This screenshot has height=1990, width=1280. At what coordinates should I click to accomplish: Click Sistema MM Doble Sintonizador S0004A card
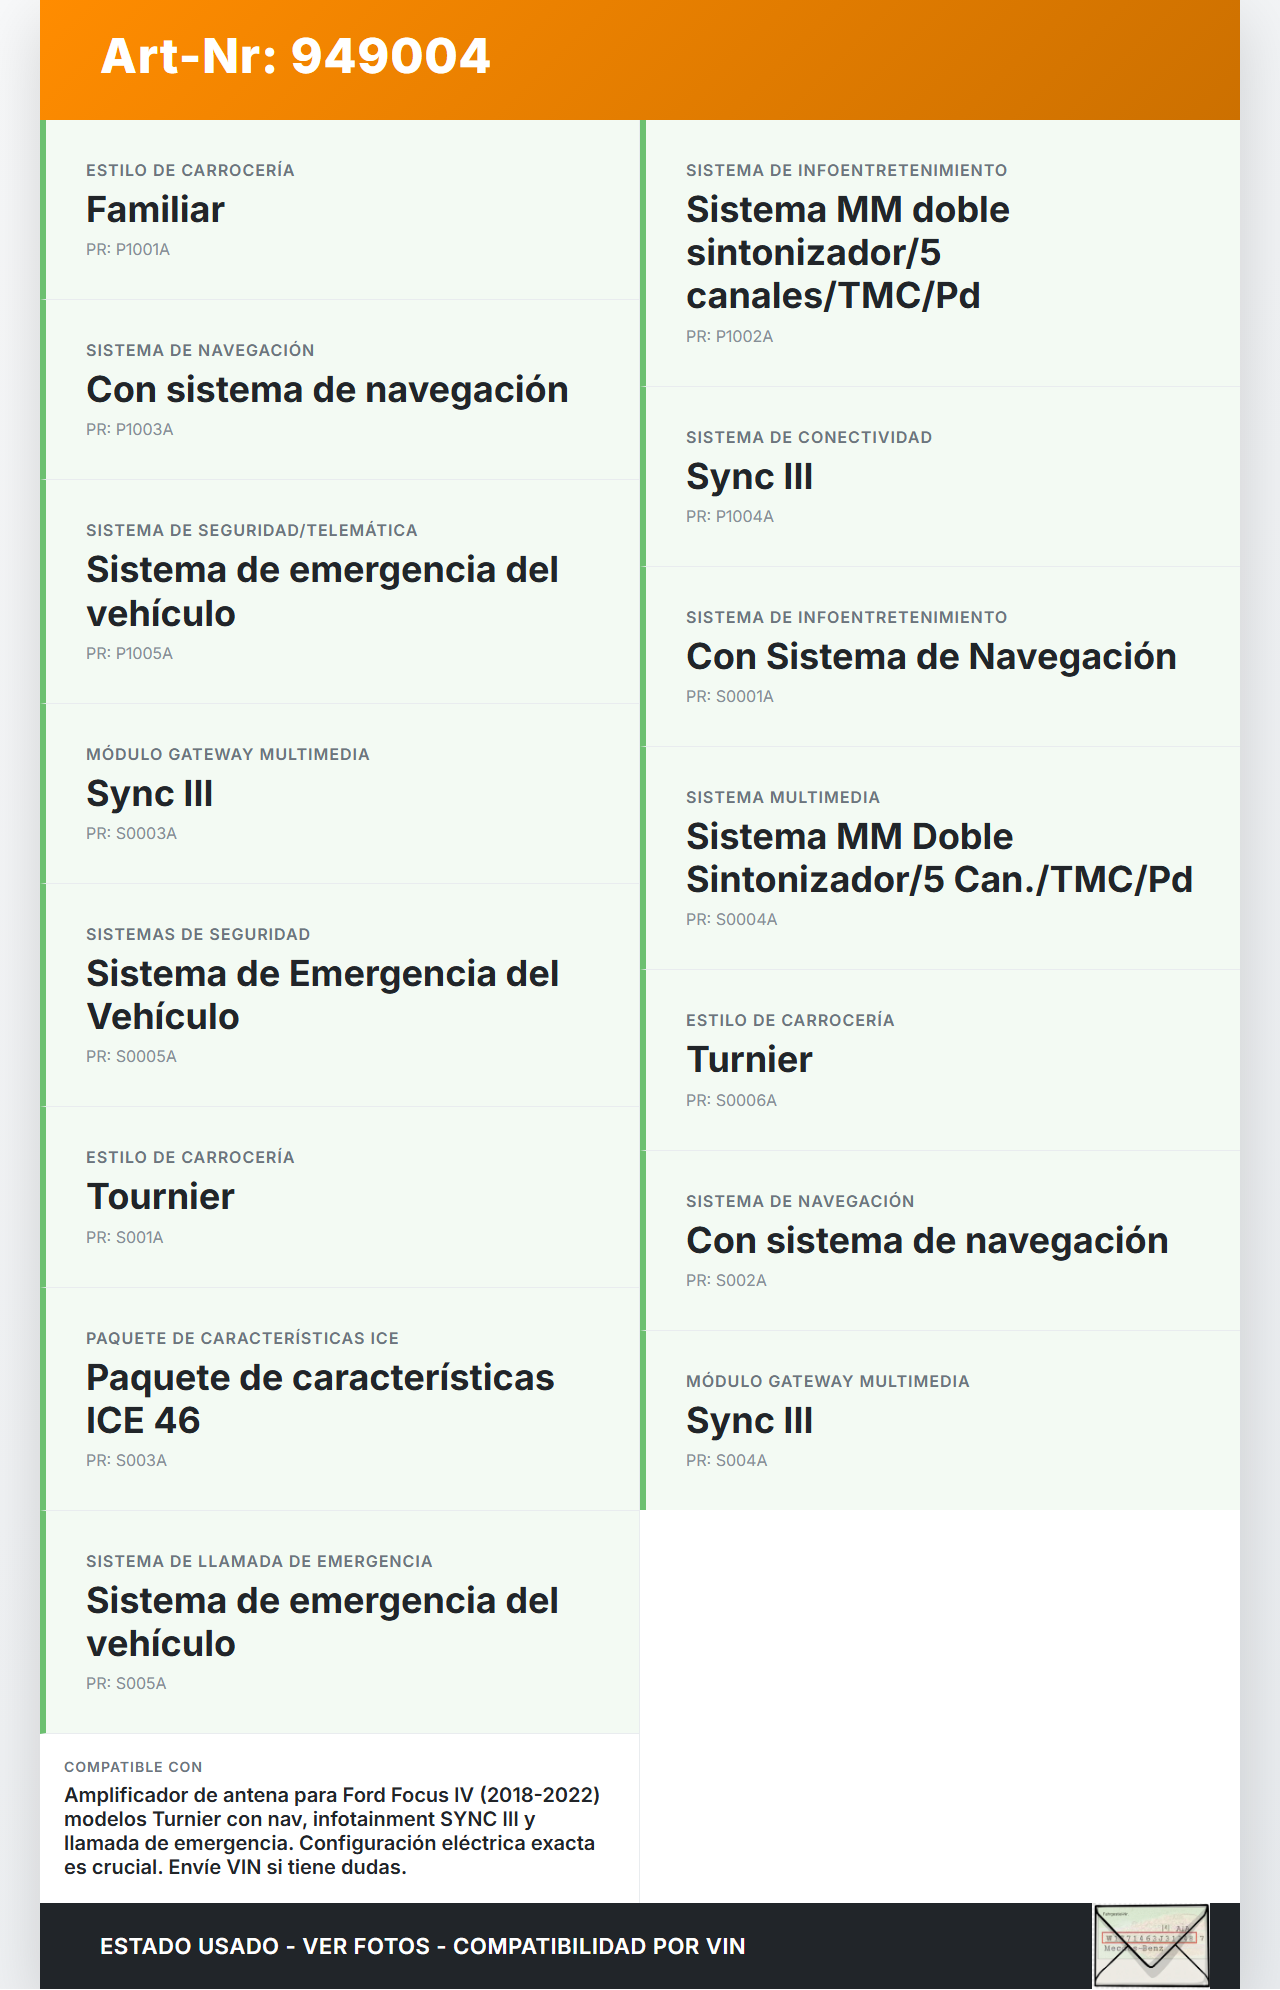coord(940,858)
